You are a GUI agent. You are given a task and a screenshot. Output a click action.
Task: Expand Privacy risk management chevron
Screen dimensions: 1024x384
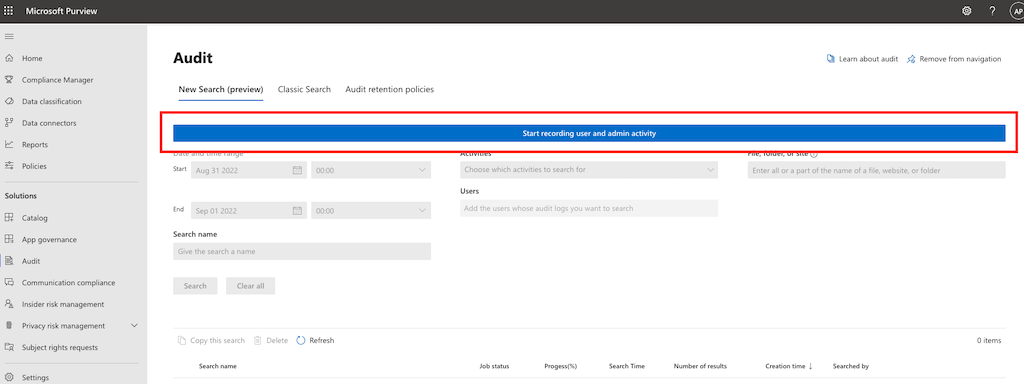pos(135,325)
